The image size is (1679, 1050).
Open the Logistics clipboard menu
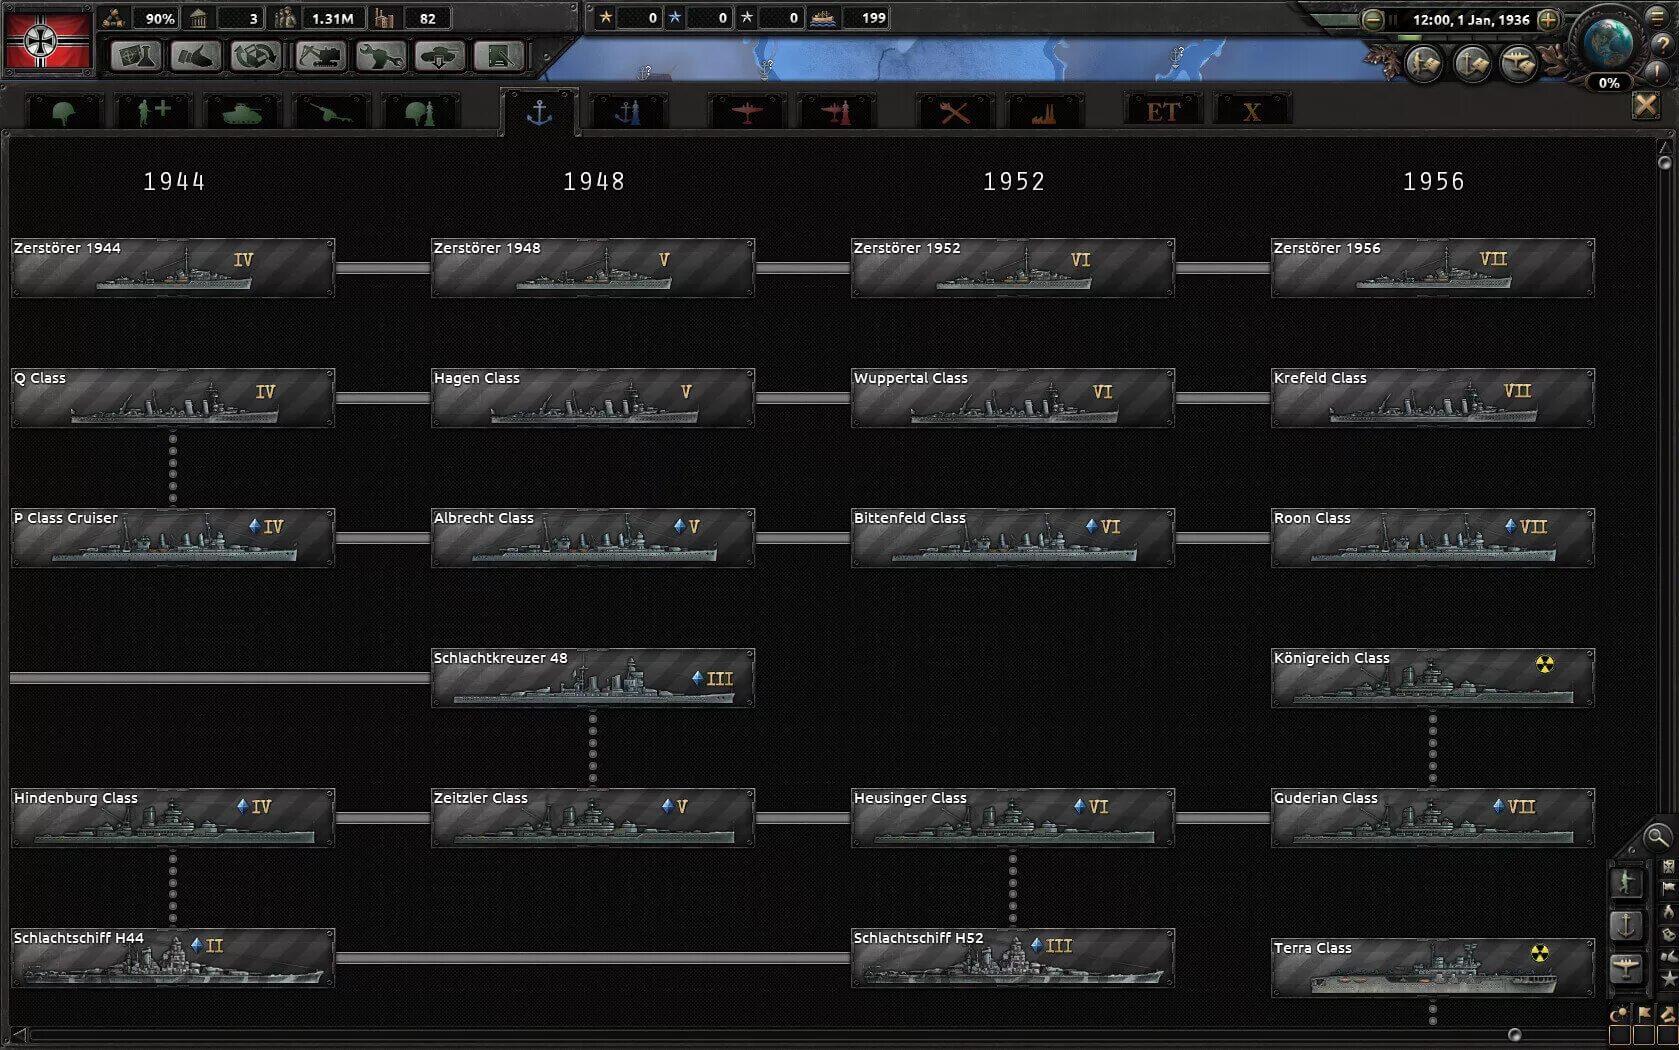(x=499, y=56)
